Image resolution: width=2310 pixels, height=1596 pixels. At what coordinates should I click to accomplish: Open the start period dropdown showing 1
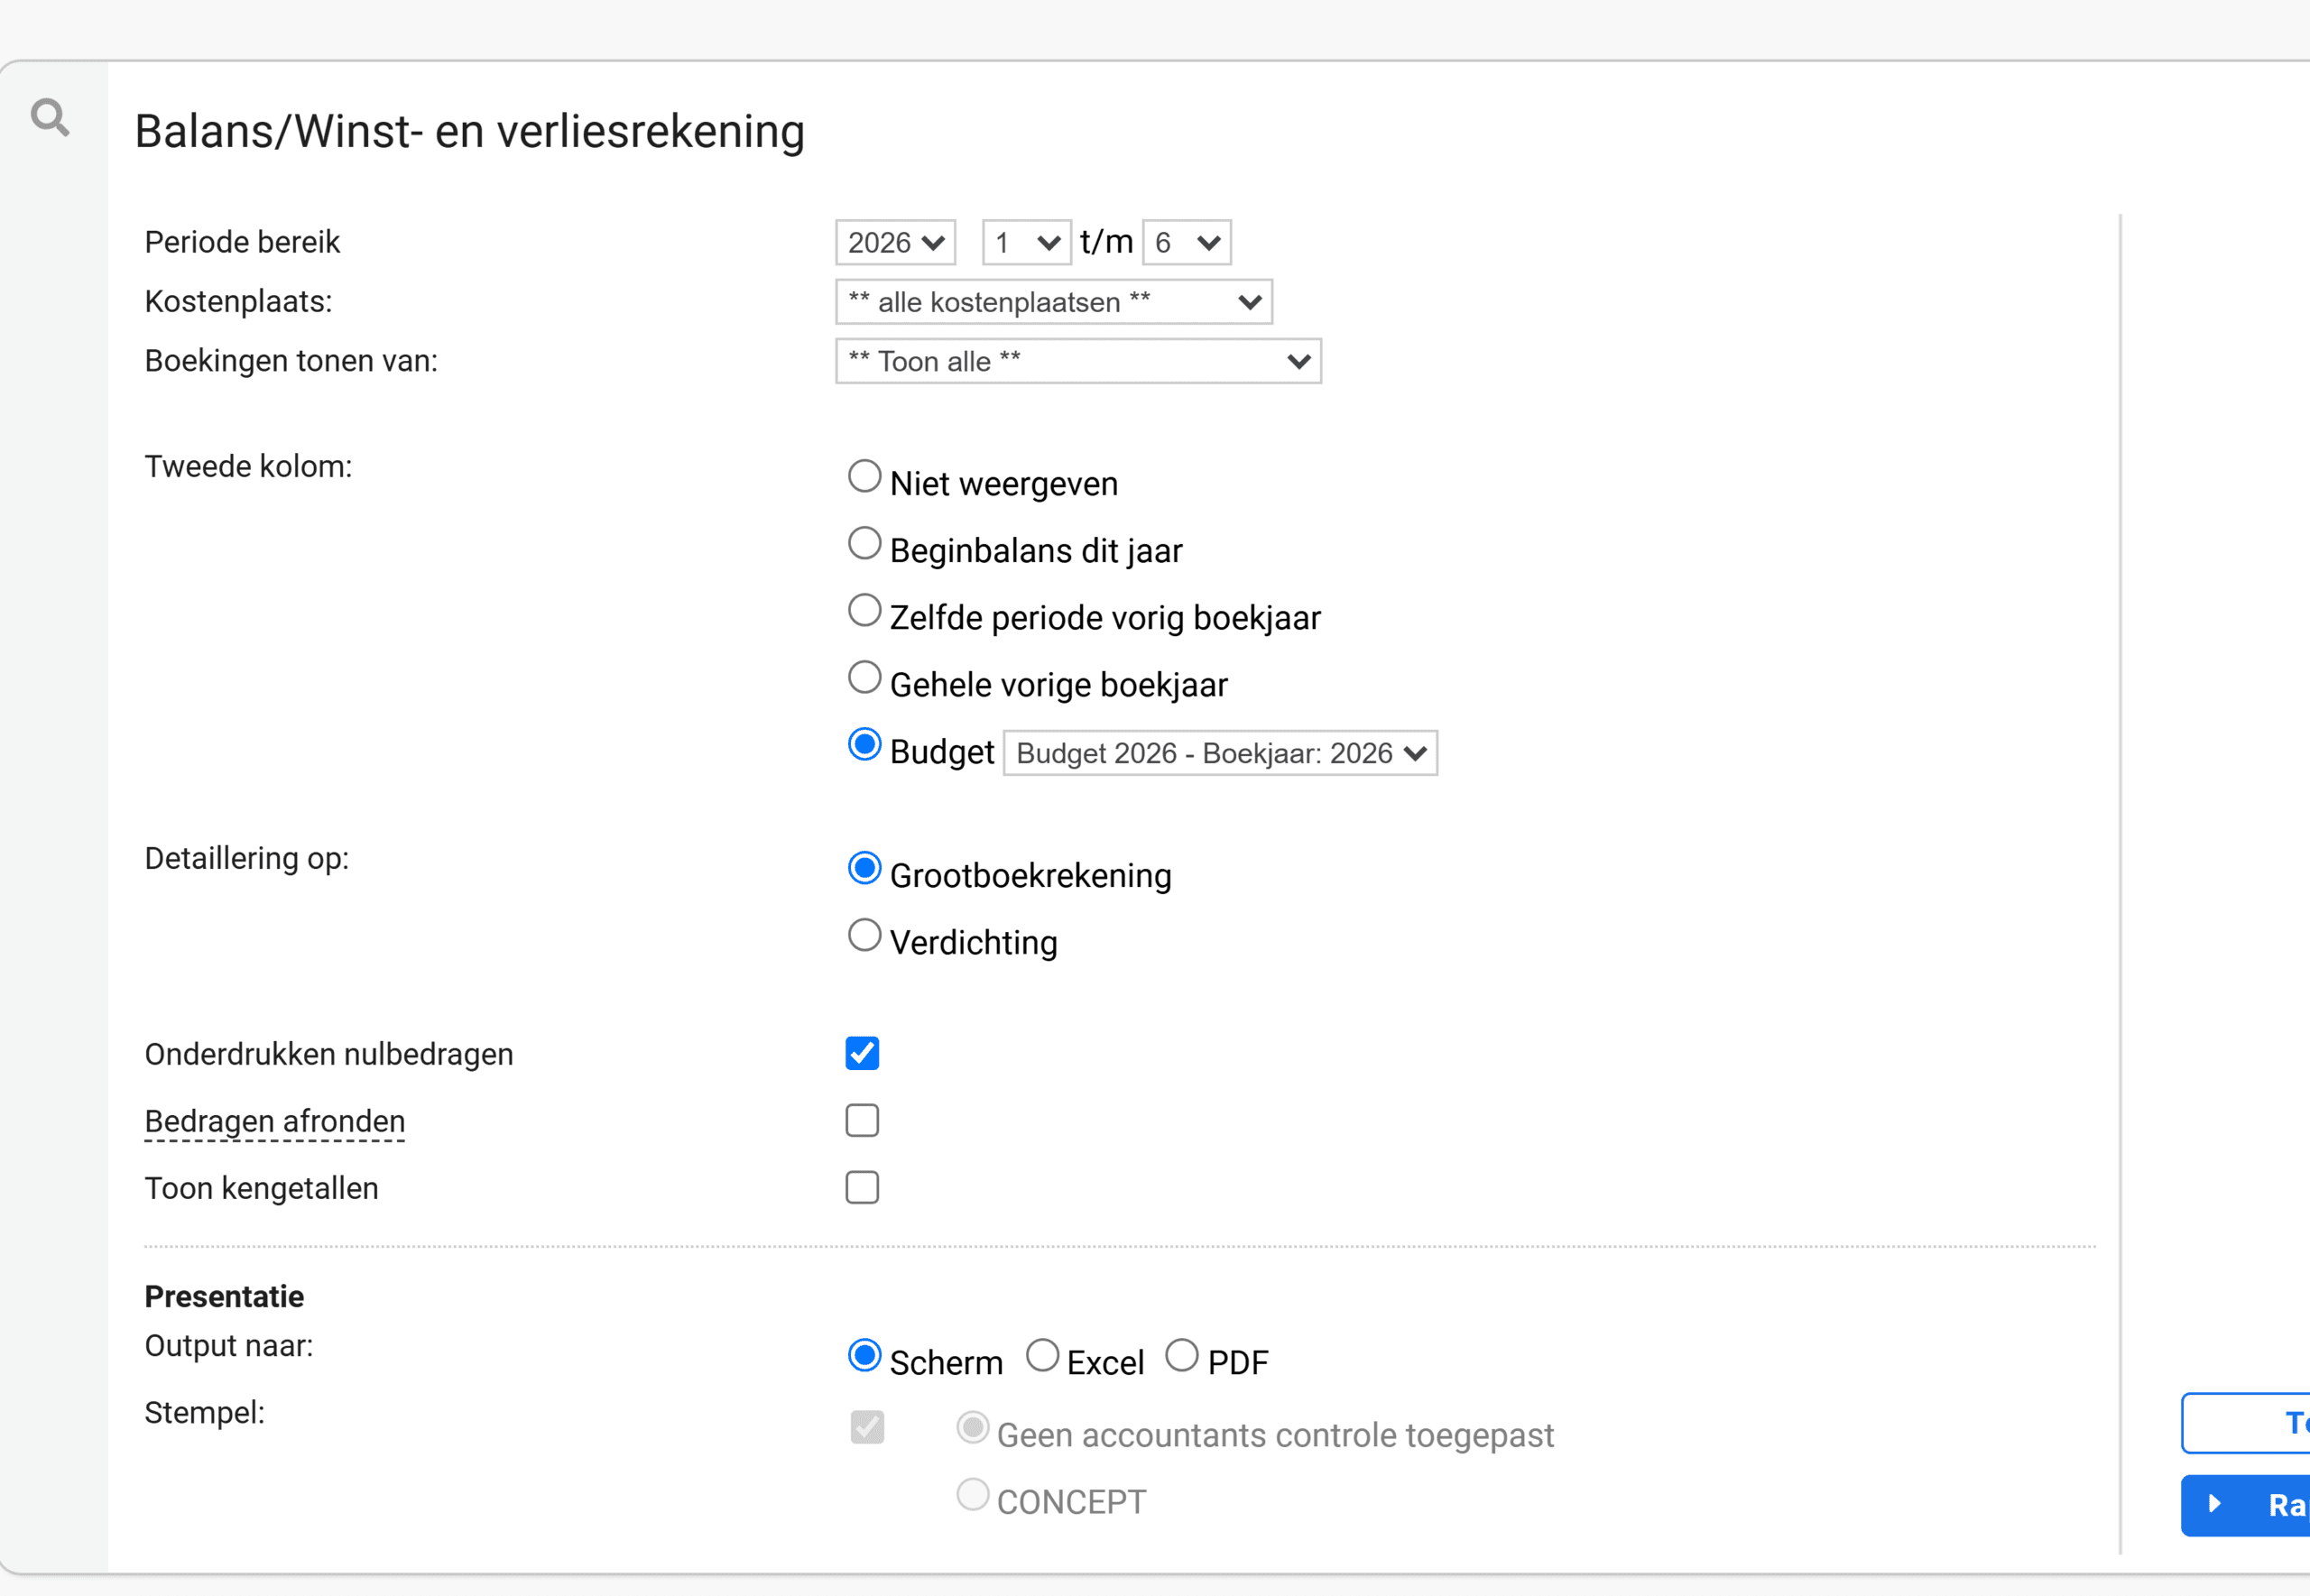[1026, 242]
